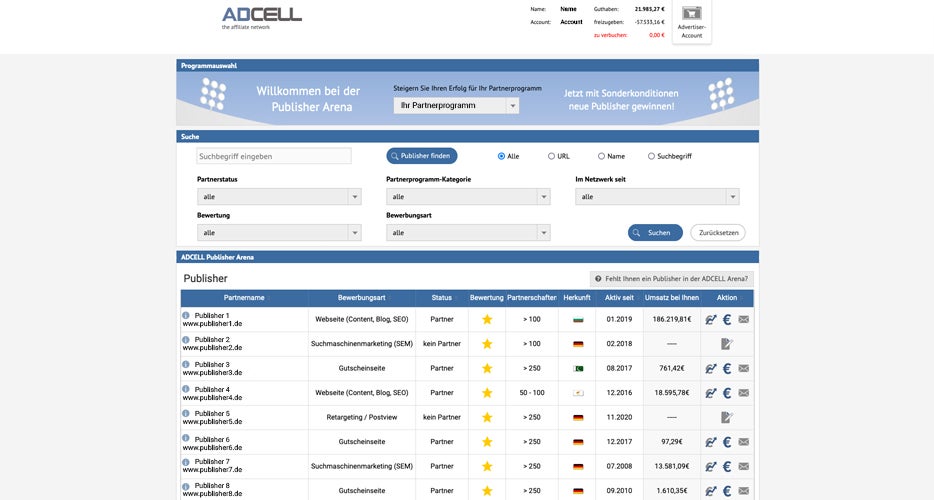Viewport: 934px width, 500px height.
Task: Select the Name radio button
Action: [x=601, y=156]
